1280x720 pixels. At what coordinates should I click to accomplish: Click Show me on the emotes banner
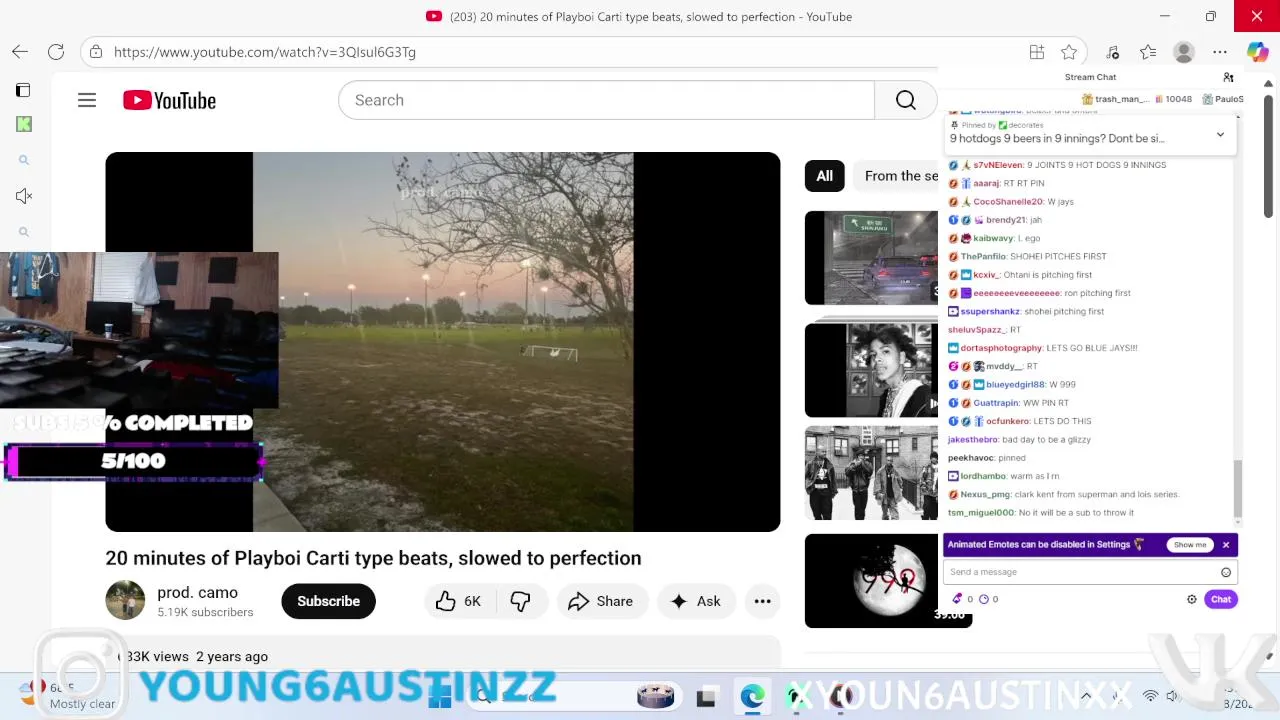(x=1190, y=545)
